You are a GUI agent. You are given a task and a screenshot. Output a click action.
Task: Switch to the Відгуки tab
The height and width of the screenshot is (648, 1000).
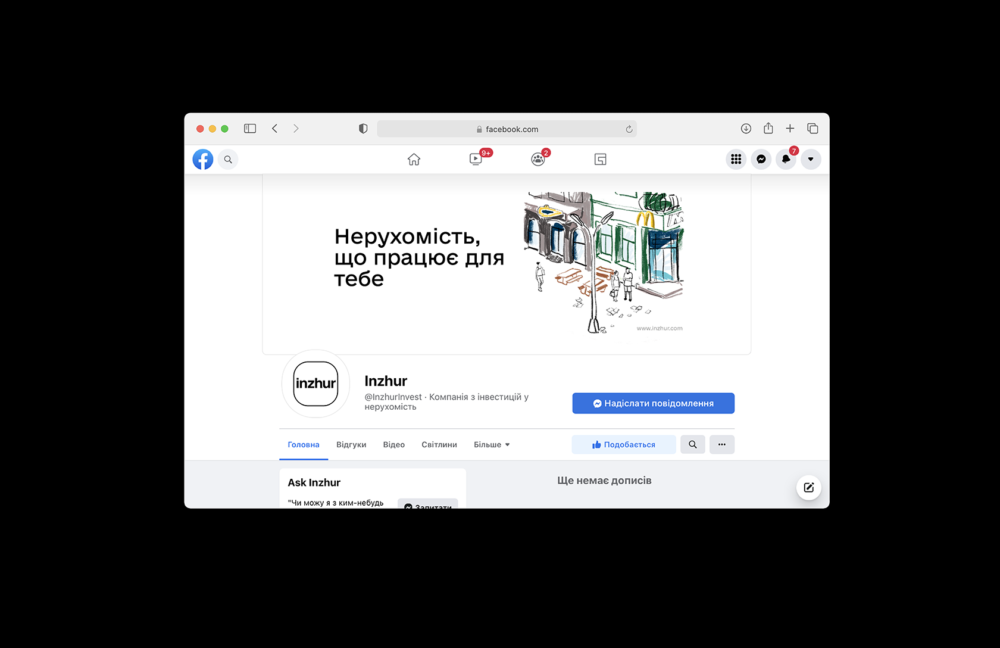pyautogui.click(x=351, y=444)
